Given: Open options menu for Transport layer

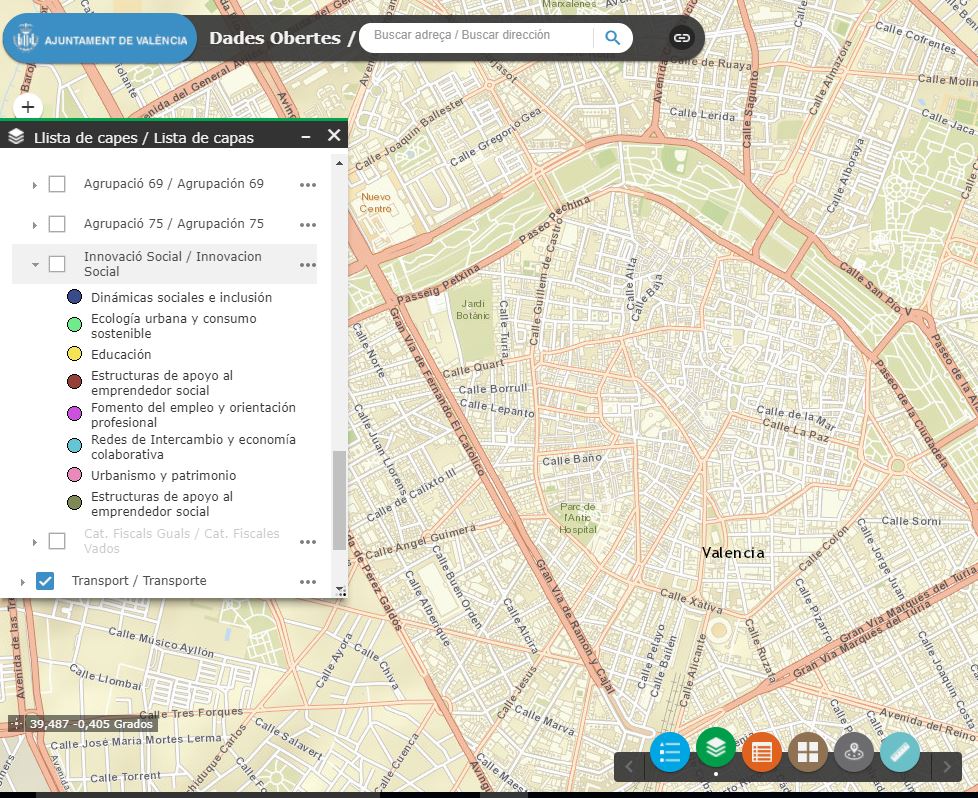Looking at the screenshot, I should click(308, 582).
